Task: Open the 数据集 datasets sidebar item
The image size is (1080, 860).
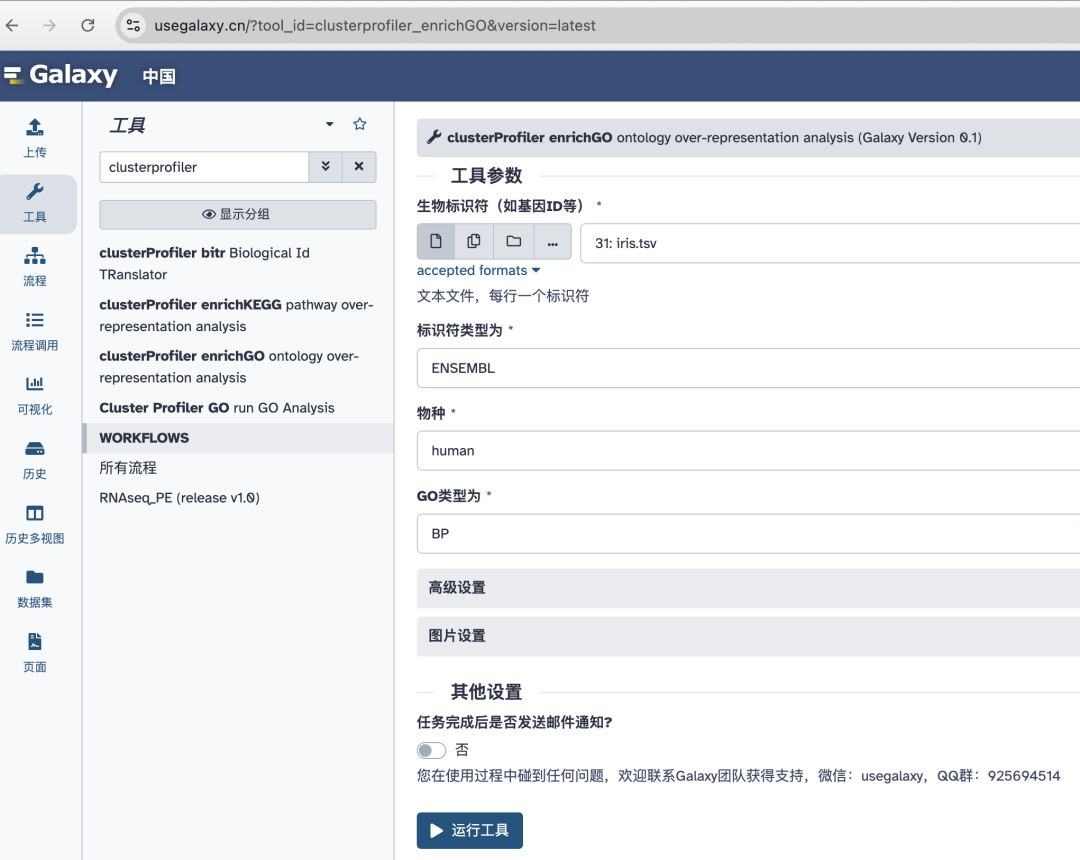Action: pyautogui.click(x=34, y=588)
